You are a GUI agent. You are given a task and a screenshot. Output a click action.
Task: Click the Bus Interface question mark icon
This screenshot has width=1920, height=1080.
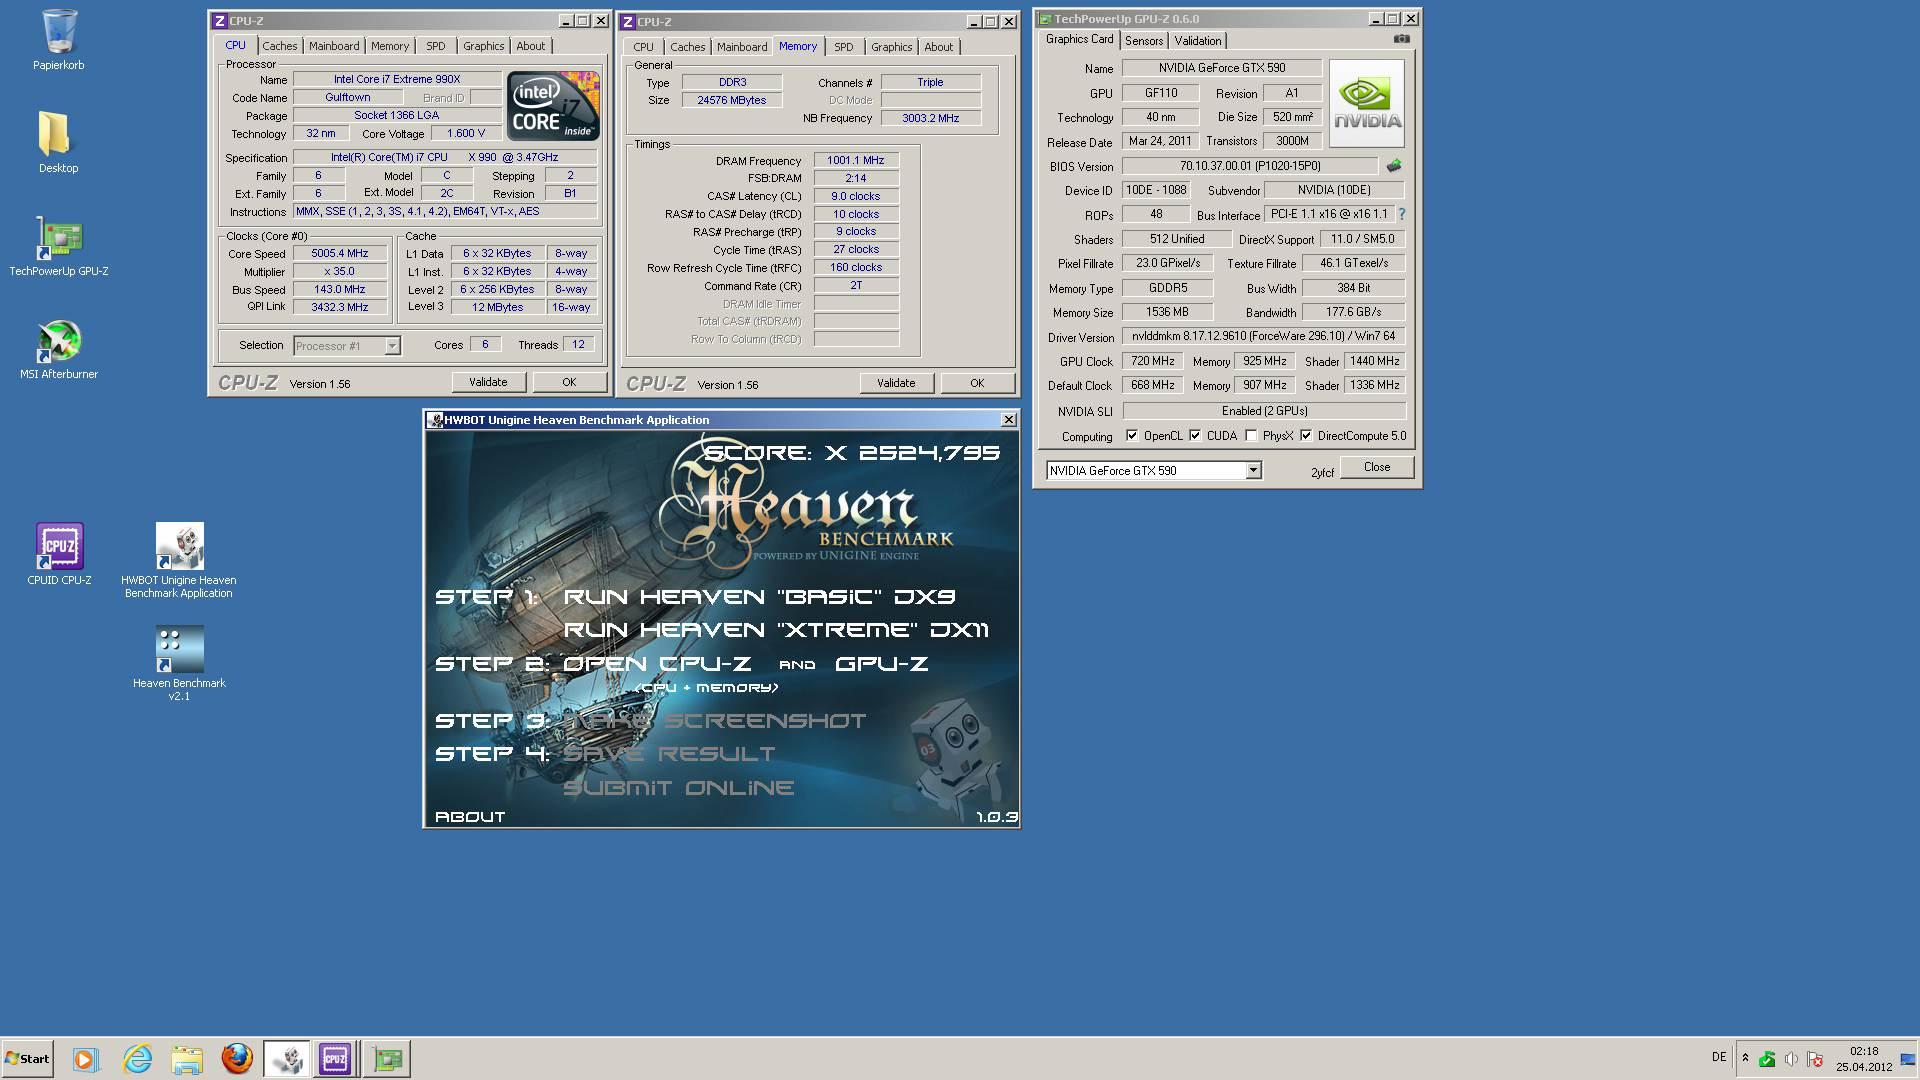point(1401,214)
